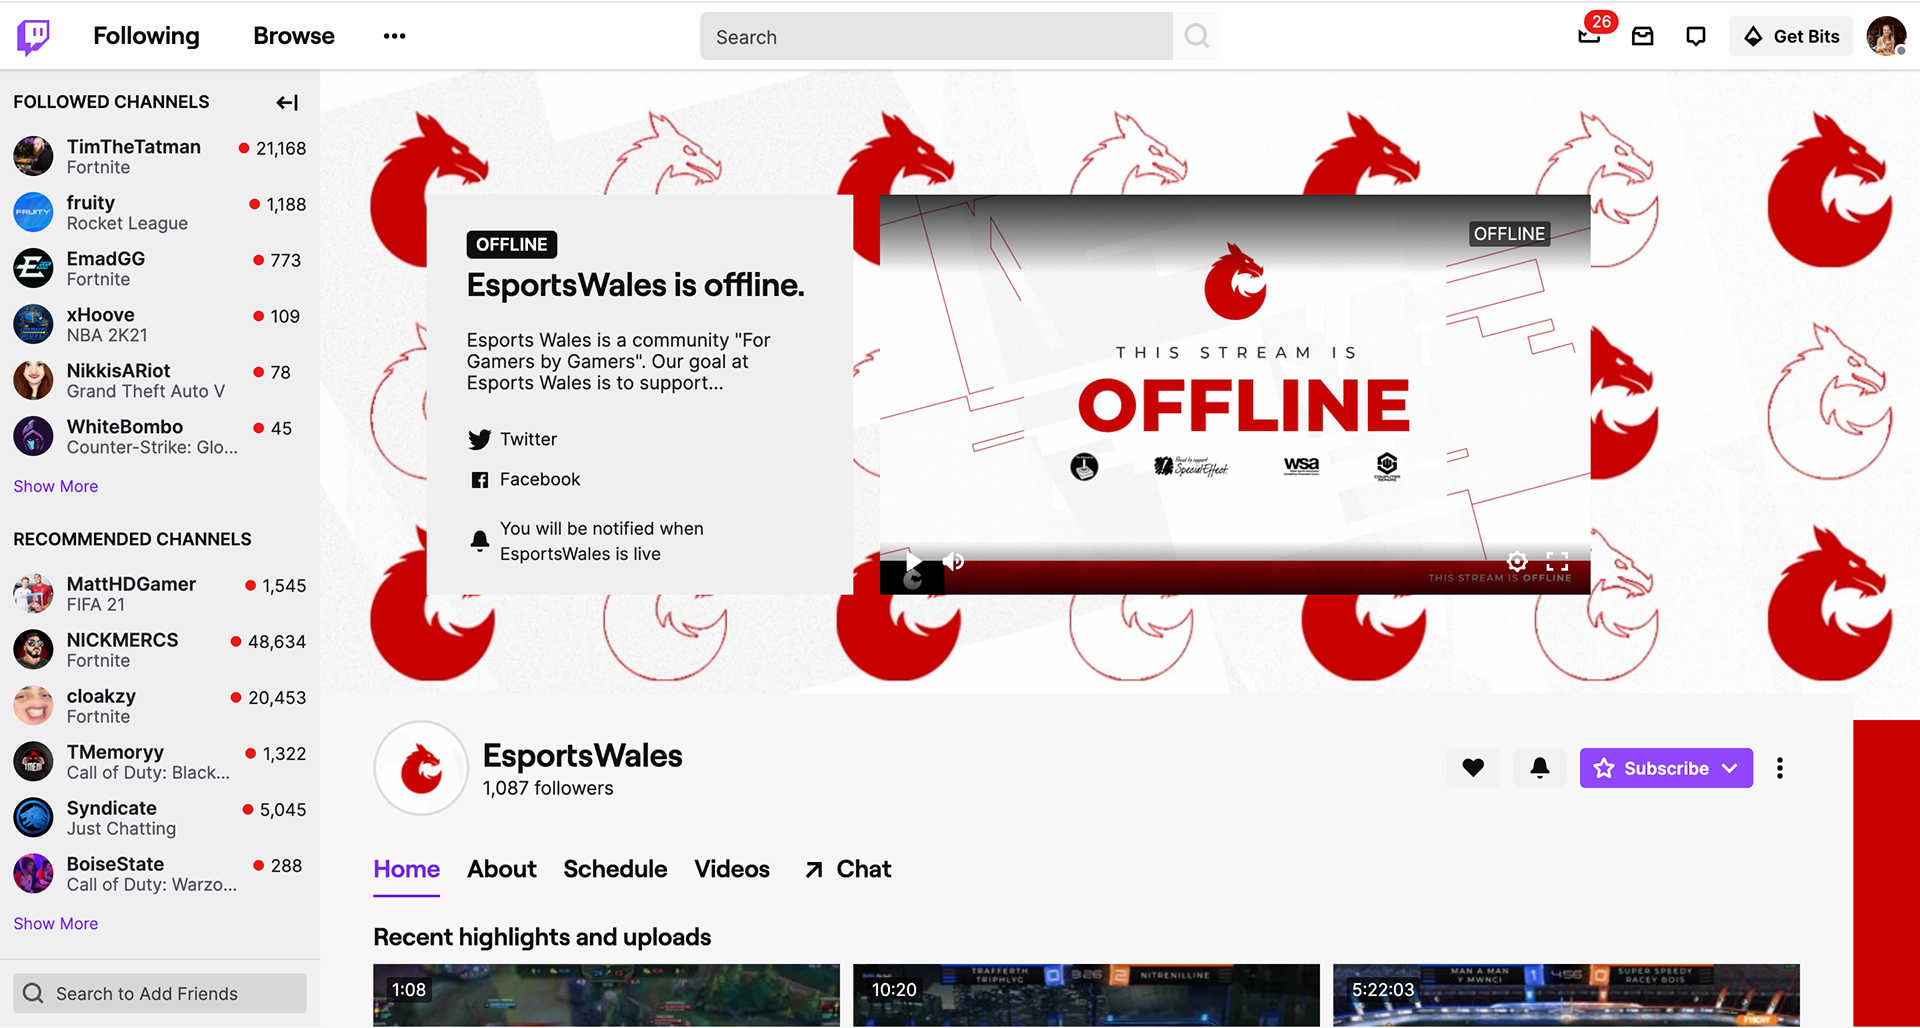The height and width of the screenshot is (1028, 1920).
Task: Click the main Search input field
Action: coord(936,37)
